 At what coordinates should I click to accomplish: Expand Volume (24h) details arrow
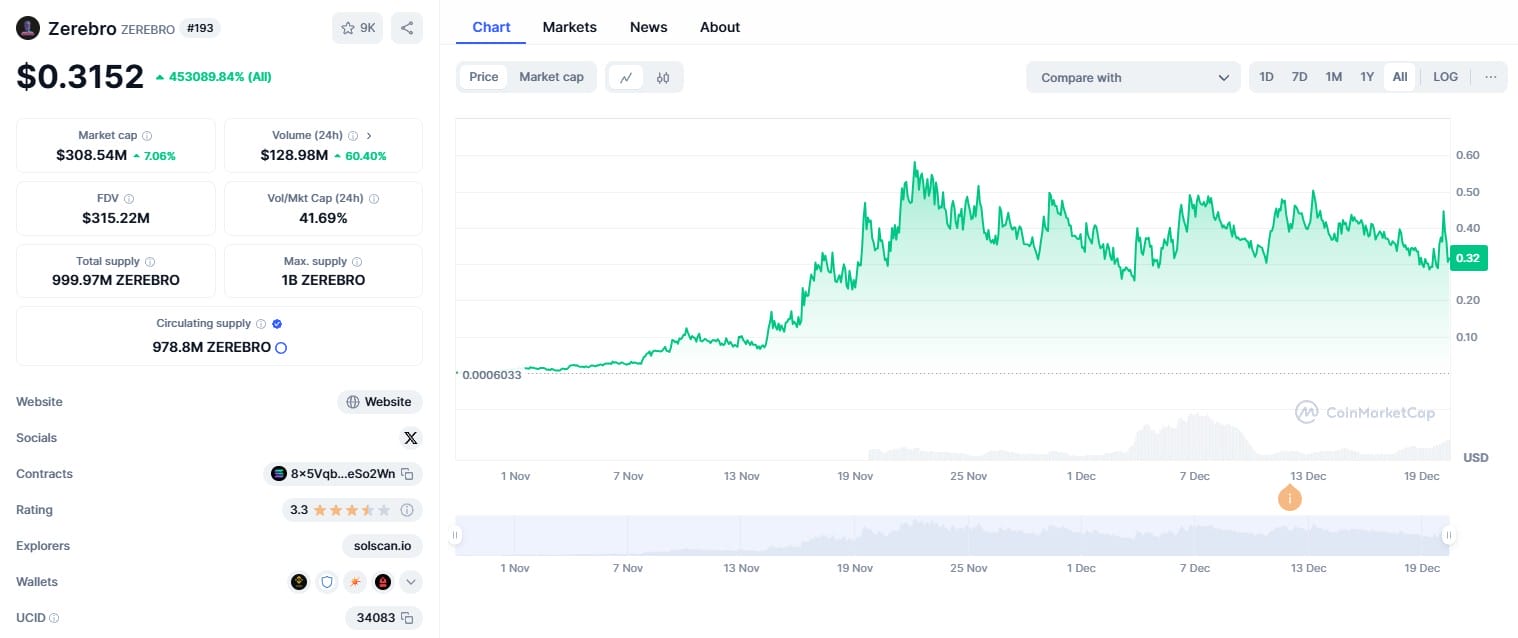click(369, 135)
